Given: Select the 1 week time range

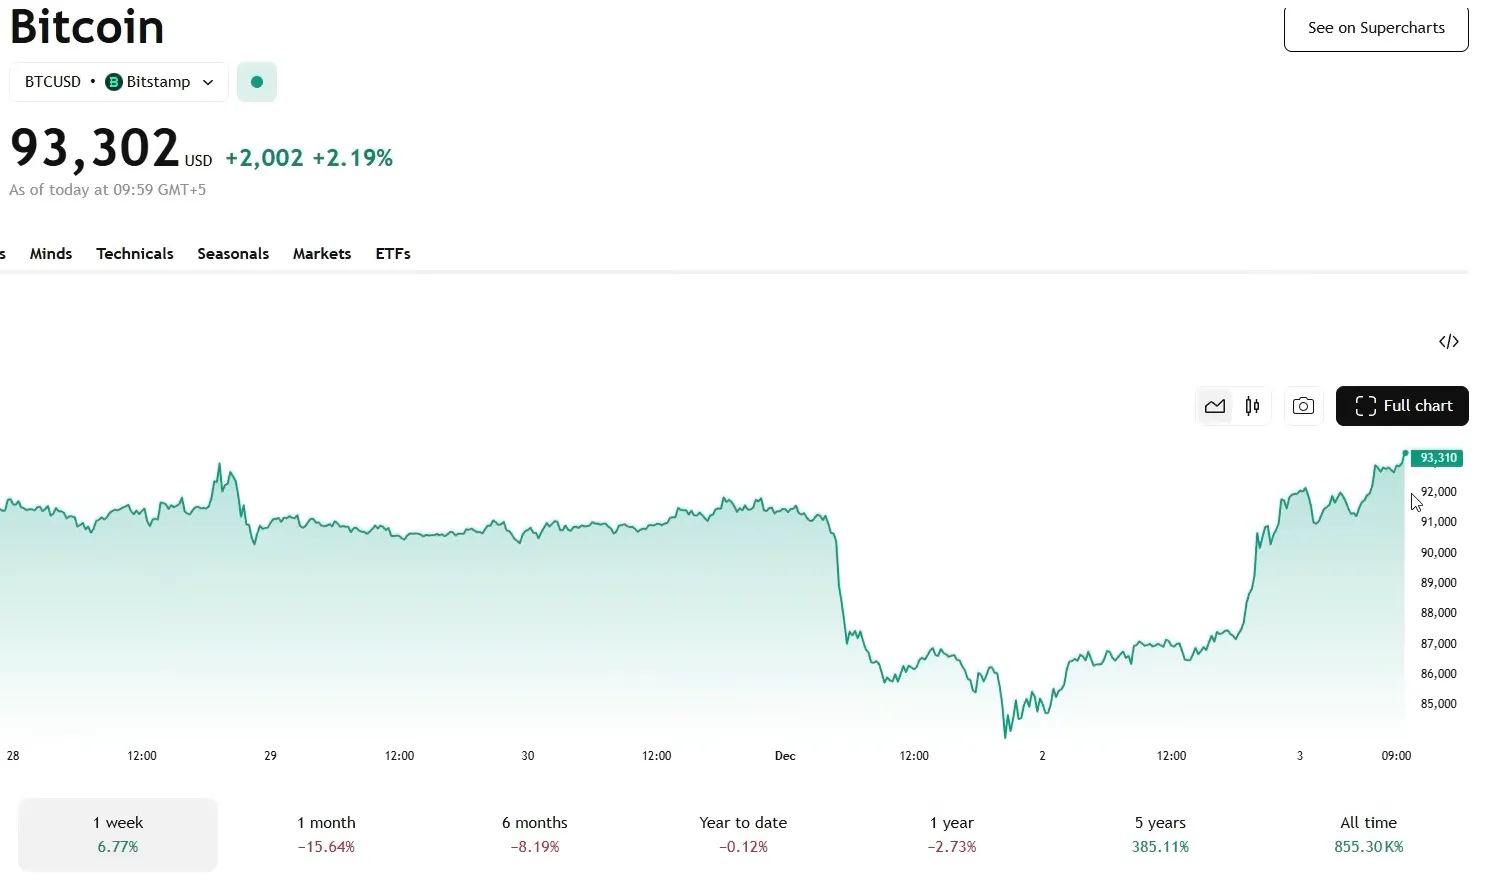Looking at the screenshot, I should [118, 834].
